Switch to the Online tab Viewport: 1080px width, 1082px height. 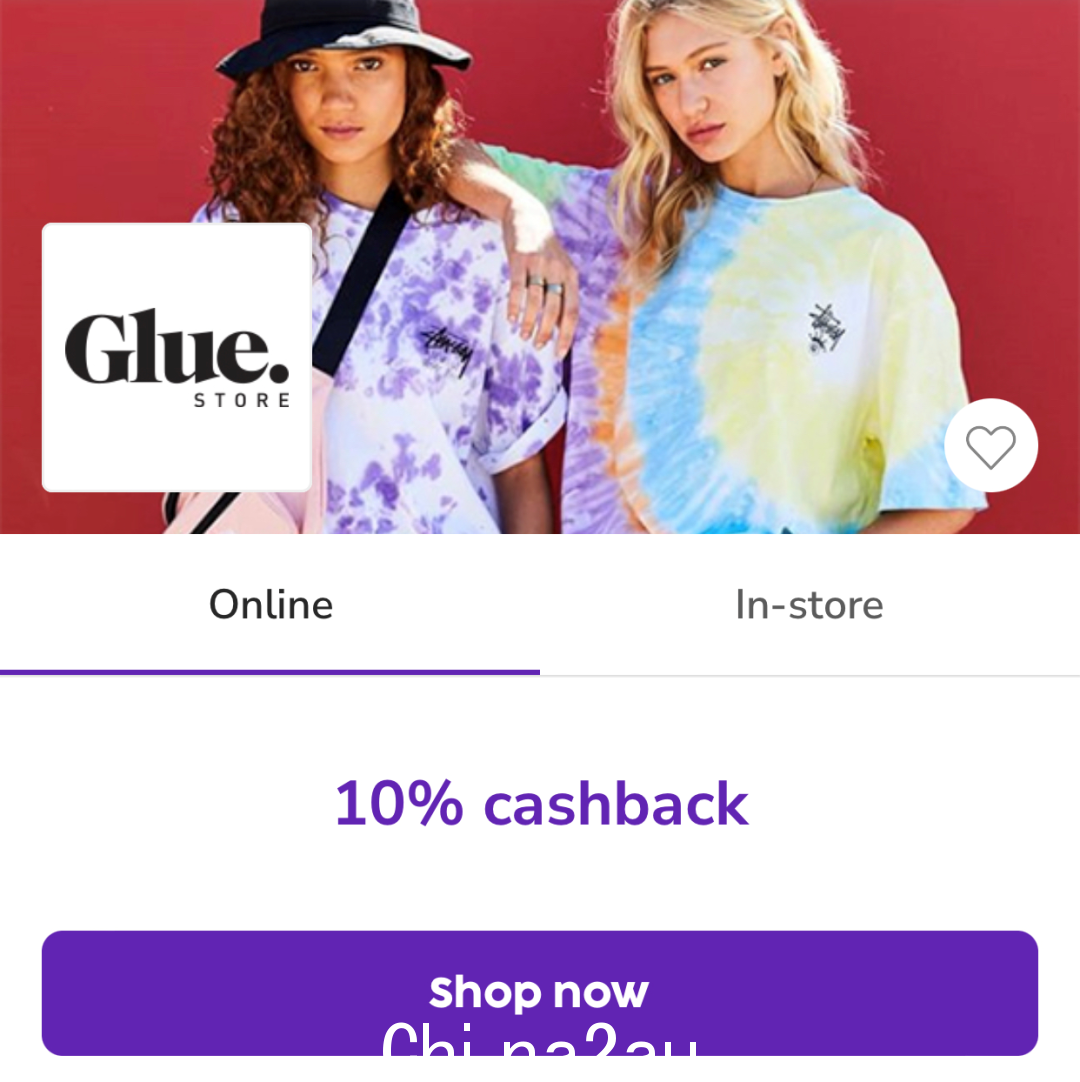point(271,604)
